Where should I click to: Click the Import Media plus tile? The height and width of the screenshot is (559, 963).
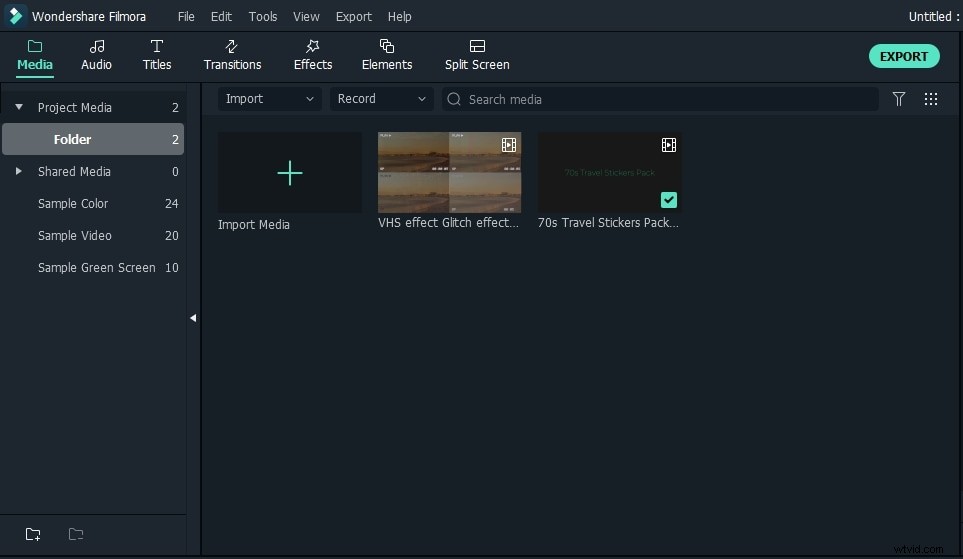pyautogui.click(x=290, y=173)
